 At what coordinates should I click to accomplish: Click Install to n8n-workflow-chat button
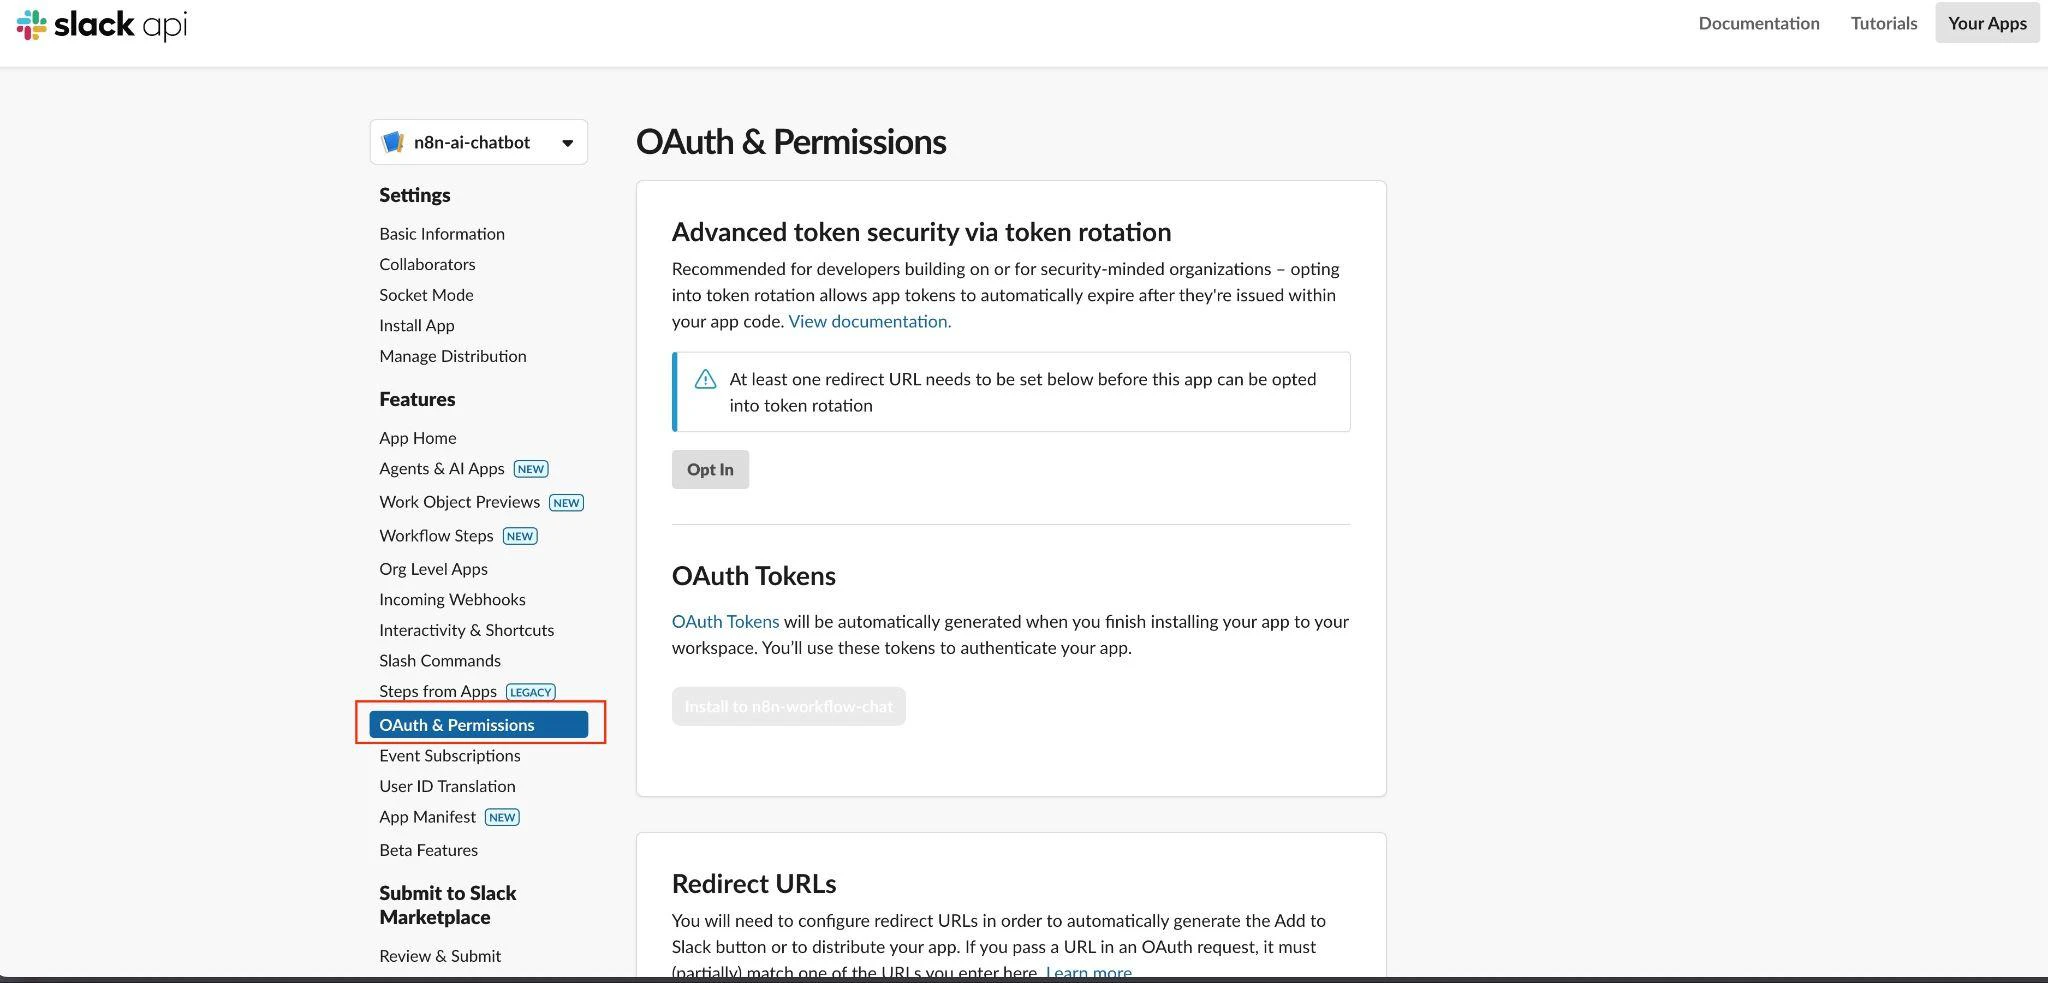click(x=788, y=706)
